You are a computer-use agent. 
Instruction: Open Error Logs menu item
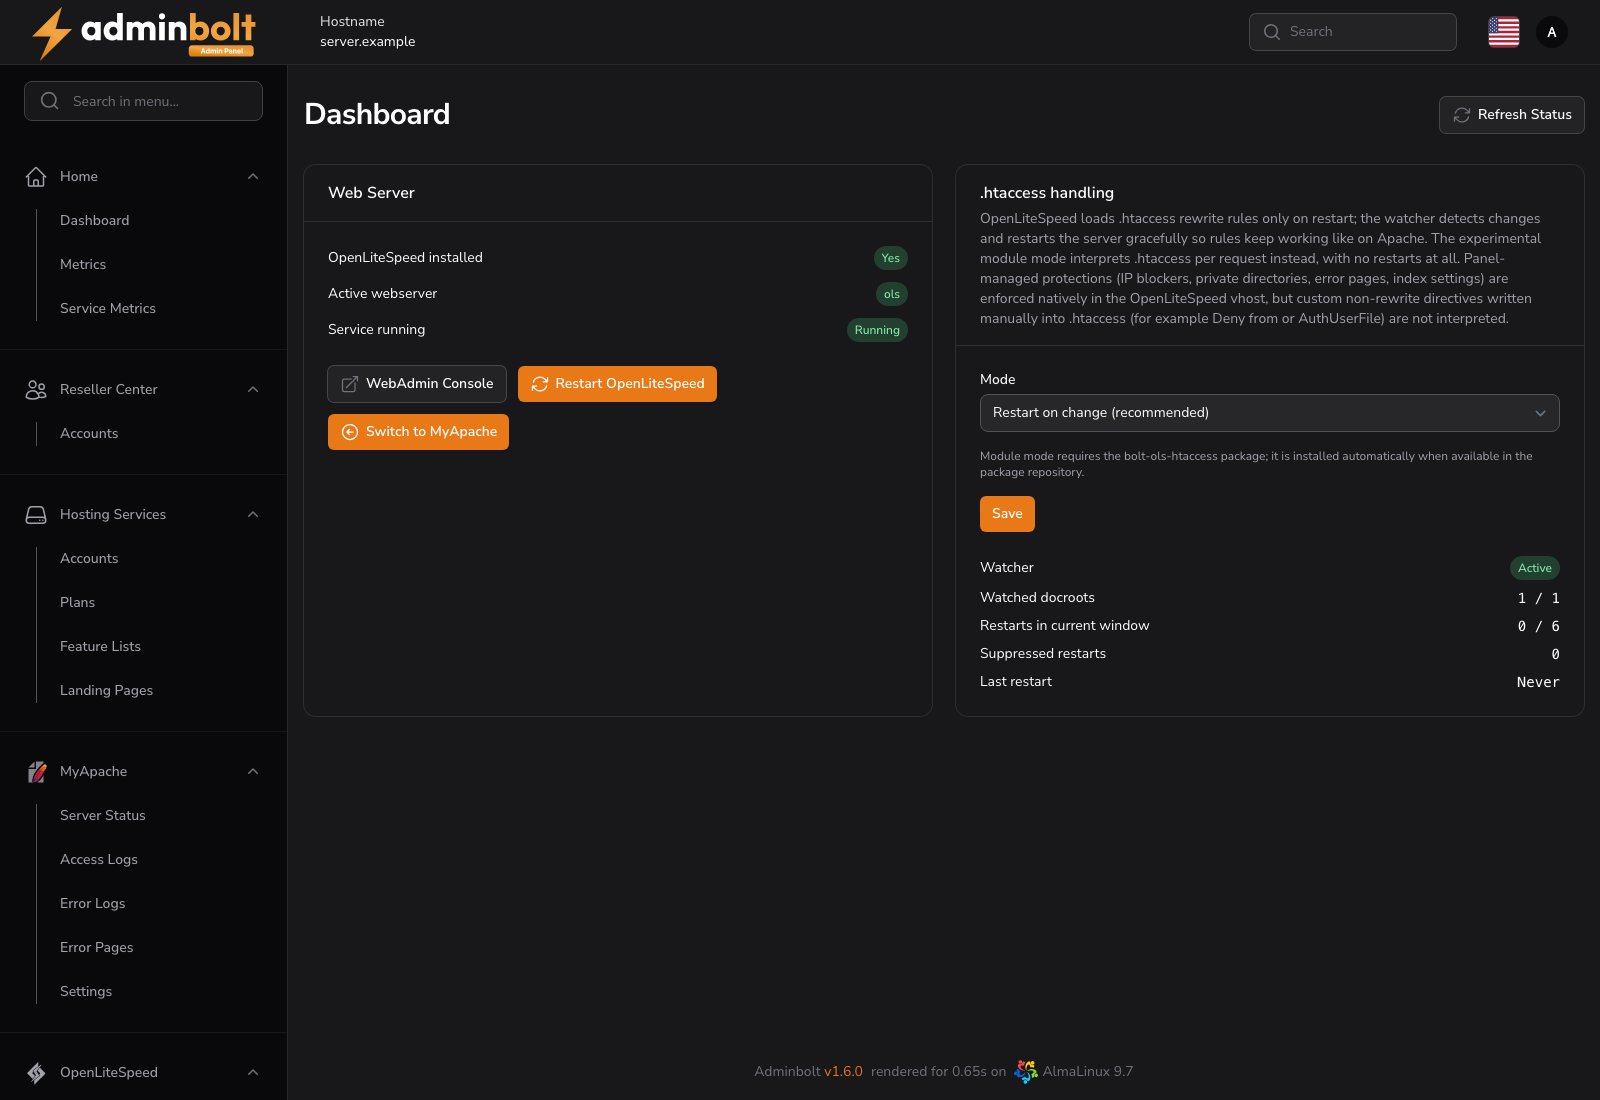click(x=93, y=904)
